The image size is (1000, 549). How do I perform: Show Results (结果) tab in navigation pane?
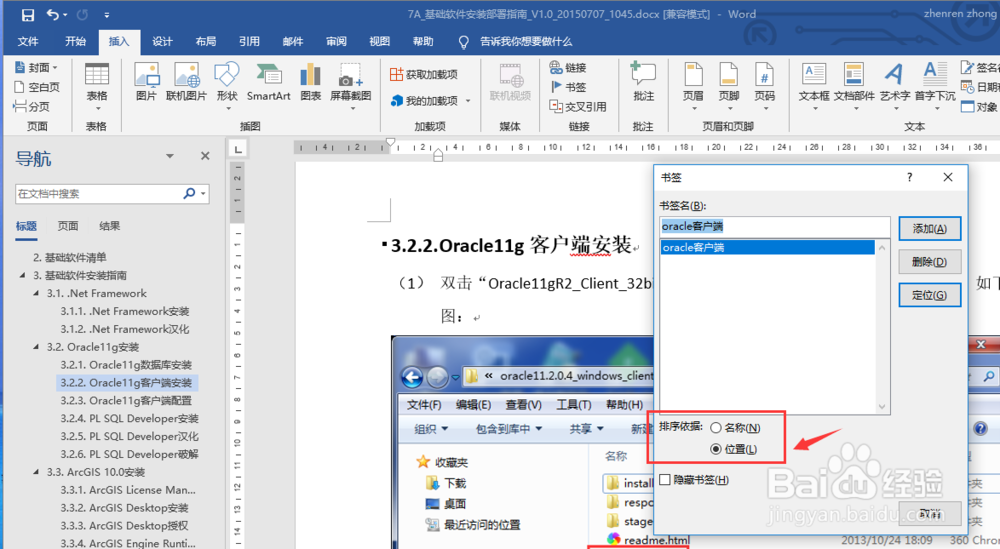pyautogui.click(x=110, y=226)
